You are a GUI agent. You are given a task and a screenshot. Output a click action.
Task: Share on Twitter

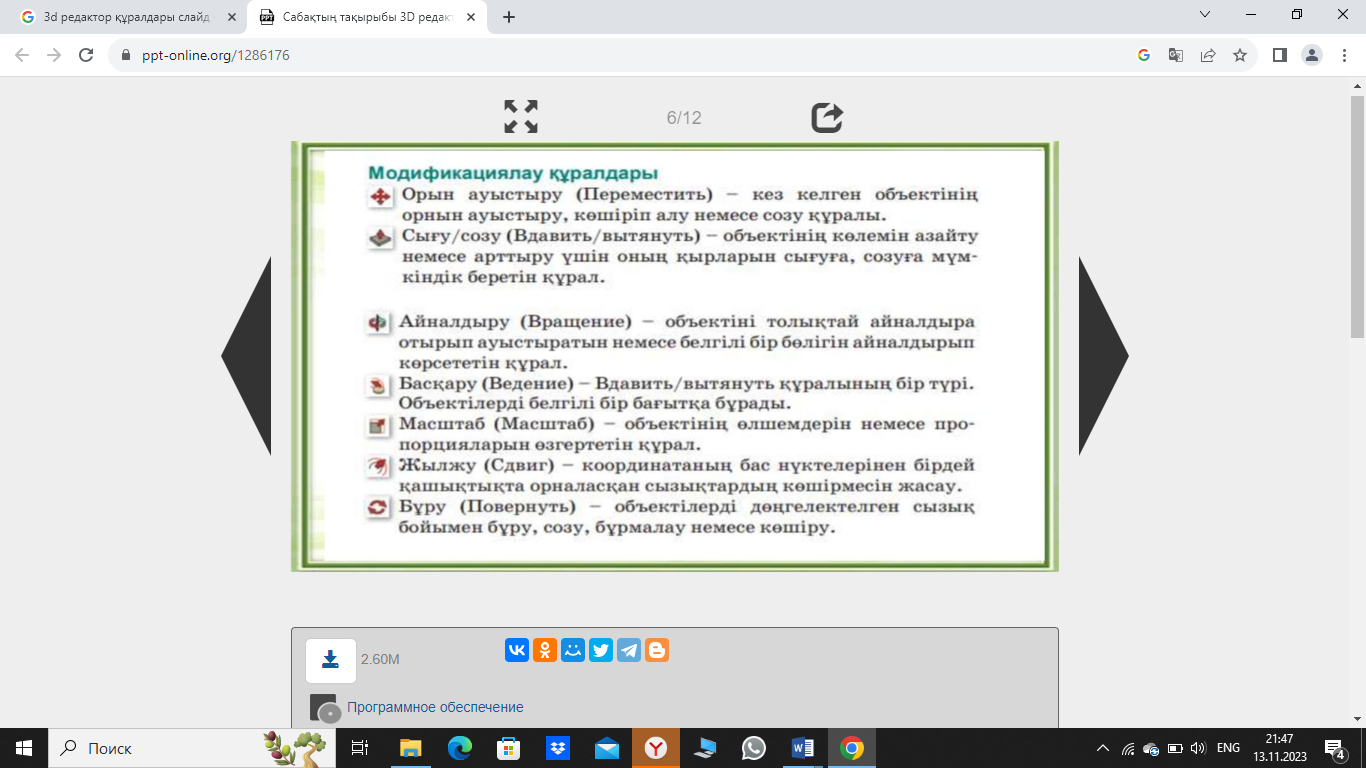point(601,650)
